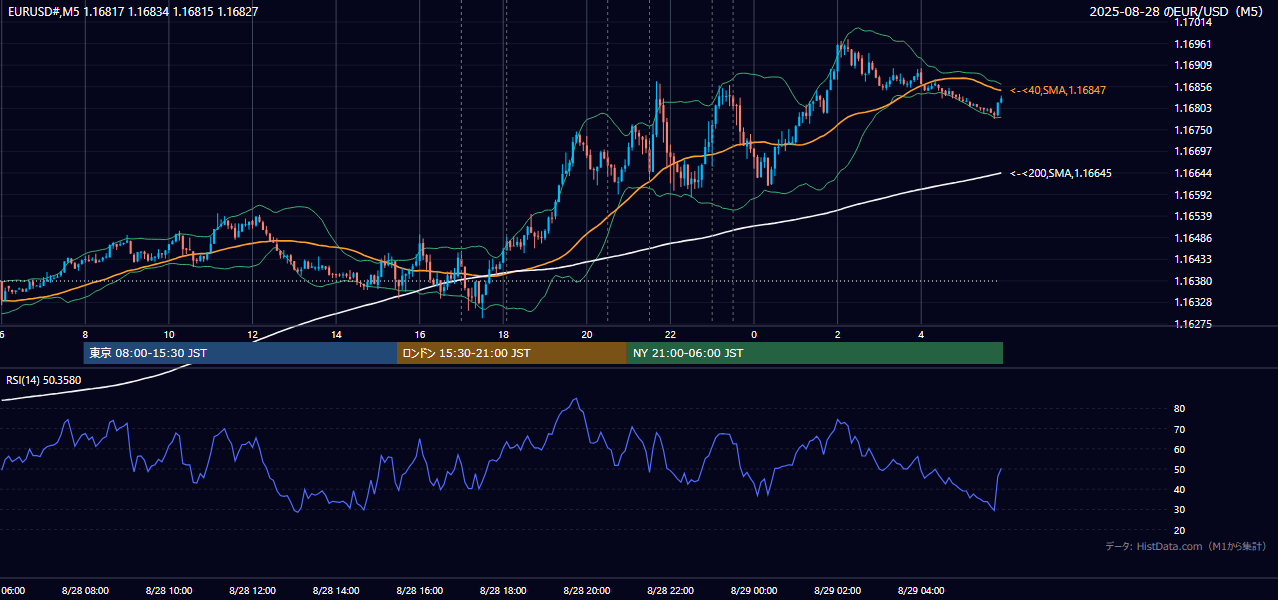The image size is (1278, 600).
Task: Click the bottom date label 8/28 20:00
Action: 587,591
